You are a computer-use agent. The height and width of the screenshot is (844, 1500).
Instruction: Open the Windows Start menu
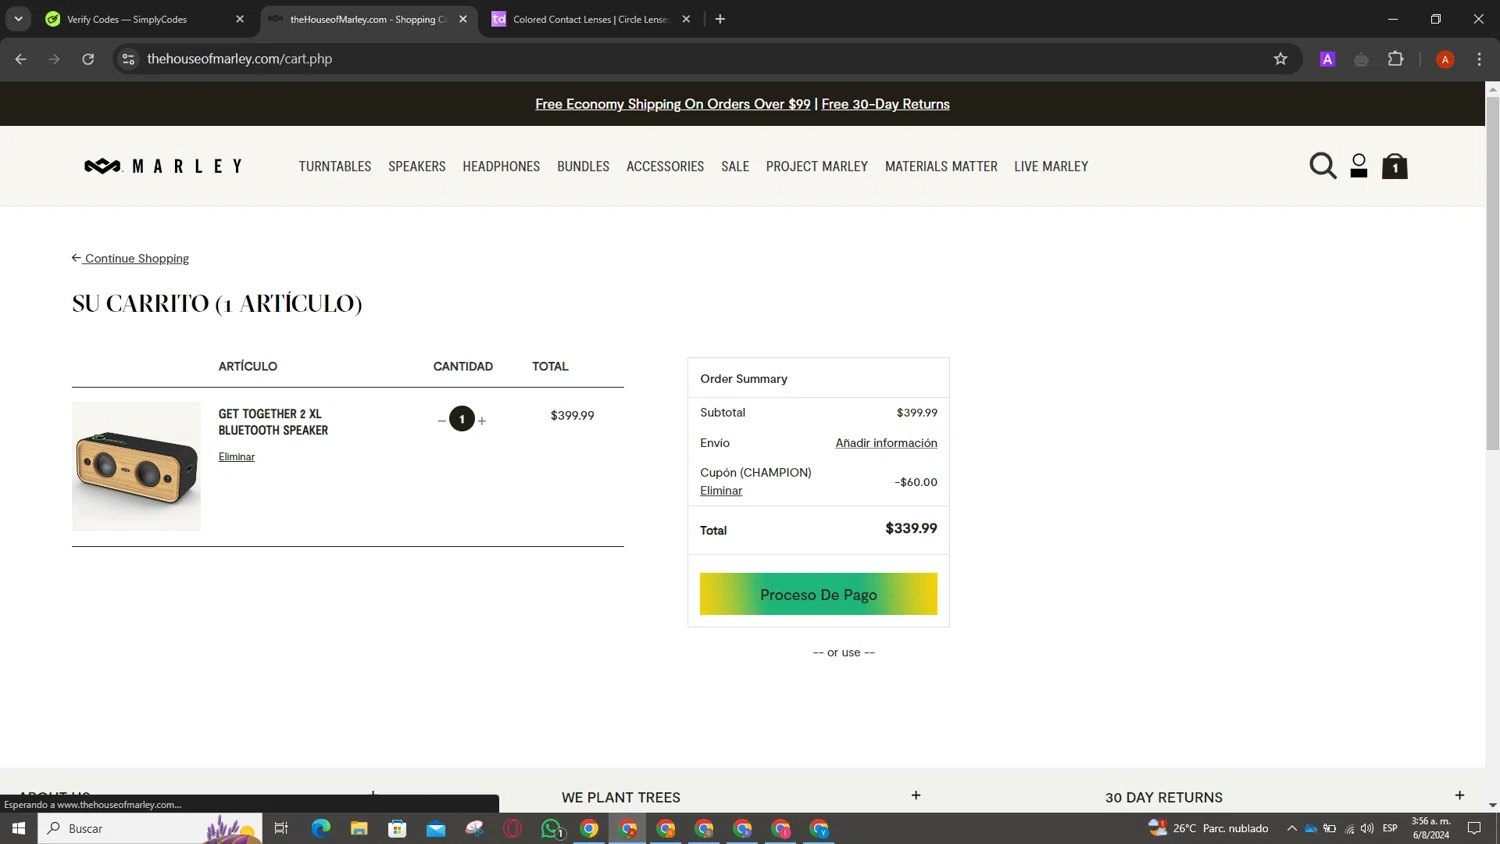(18, 828)
